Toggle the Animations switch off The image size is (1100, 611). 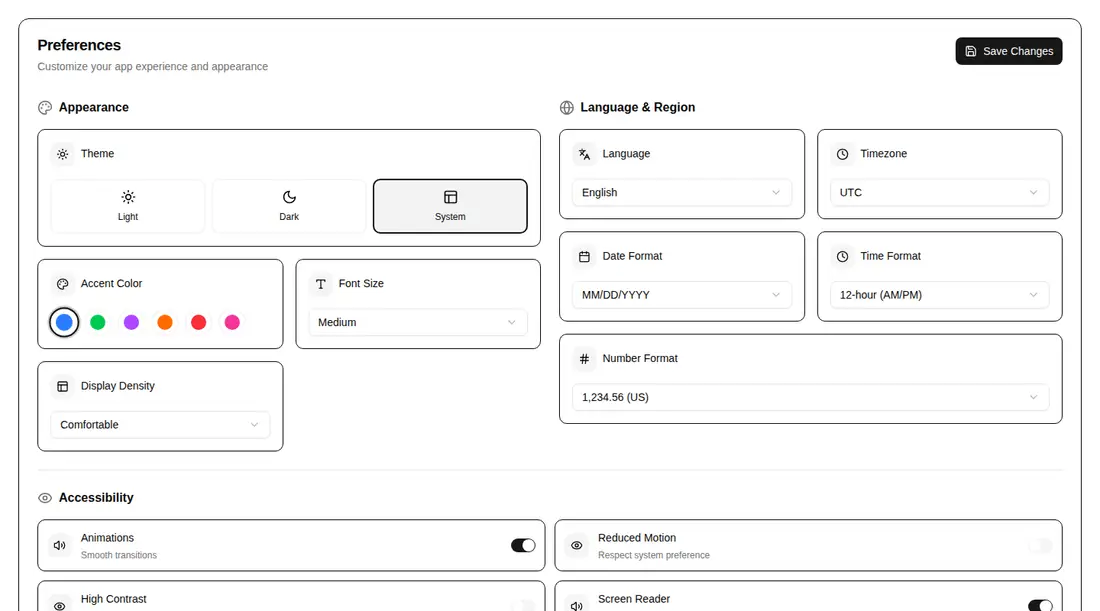[523, 545]
